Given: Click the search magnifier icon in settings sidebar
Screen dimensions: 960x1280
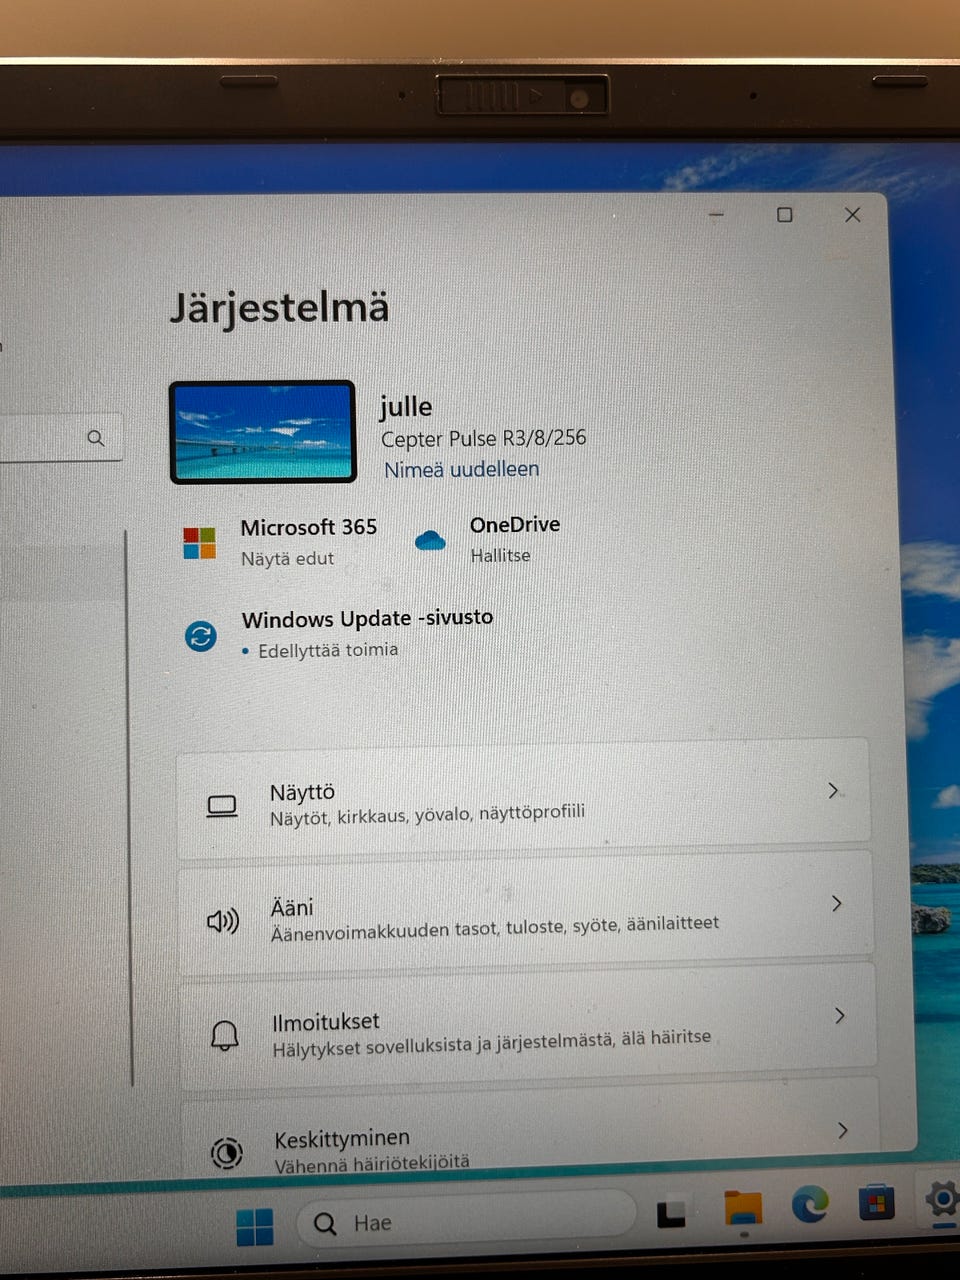Looking at the screenshot, I should [x=96, y=438].
